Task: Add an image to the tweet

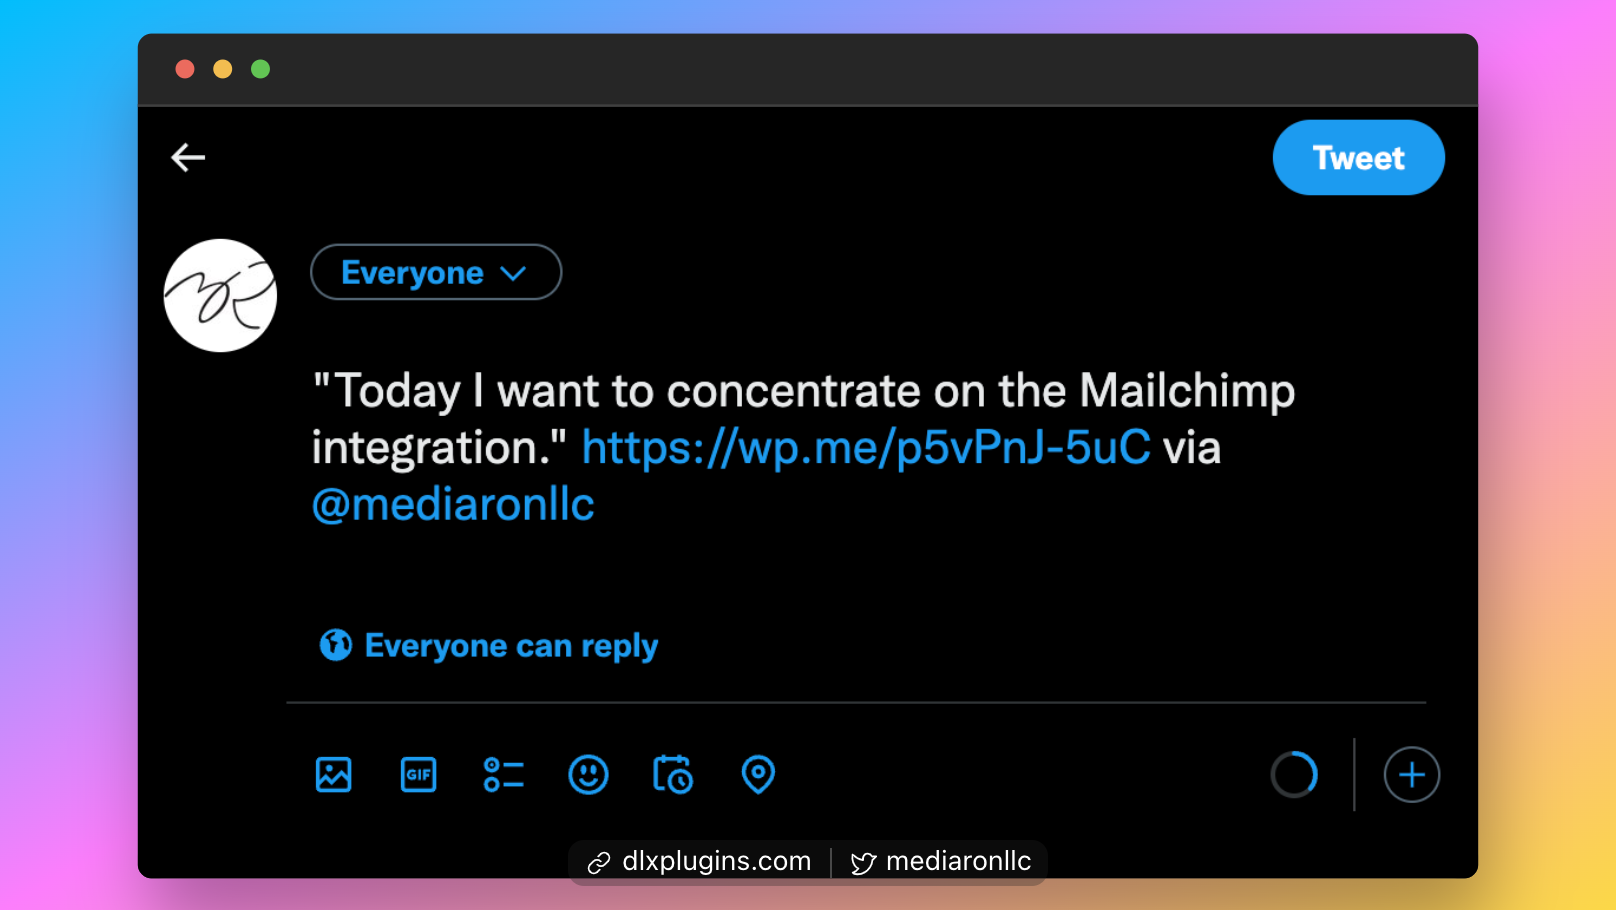Action: [x=333, y=775]
